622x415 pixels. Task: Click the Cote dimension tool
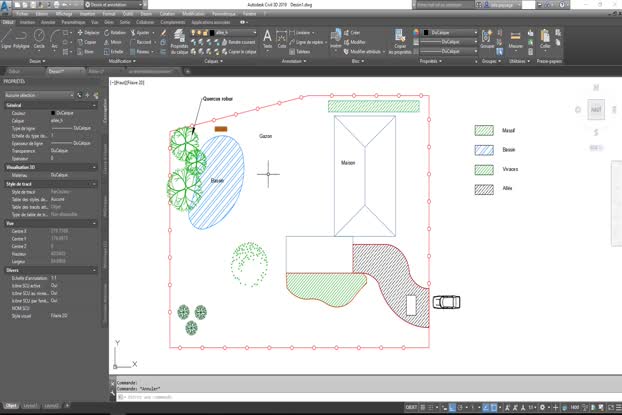click(x=282, y=39)
